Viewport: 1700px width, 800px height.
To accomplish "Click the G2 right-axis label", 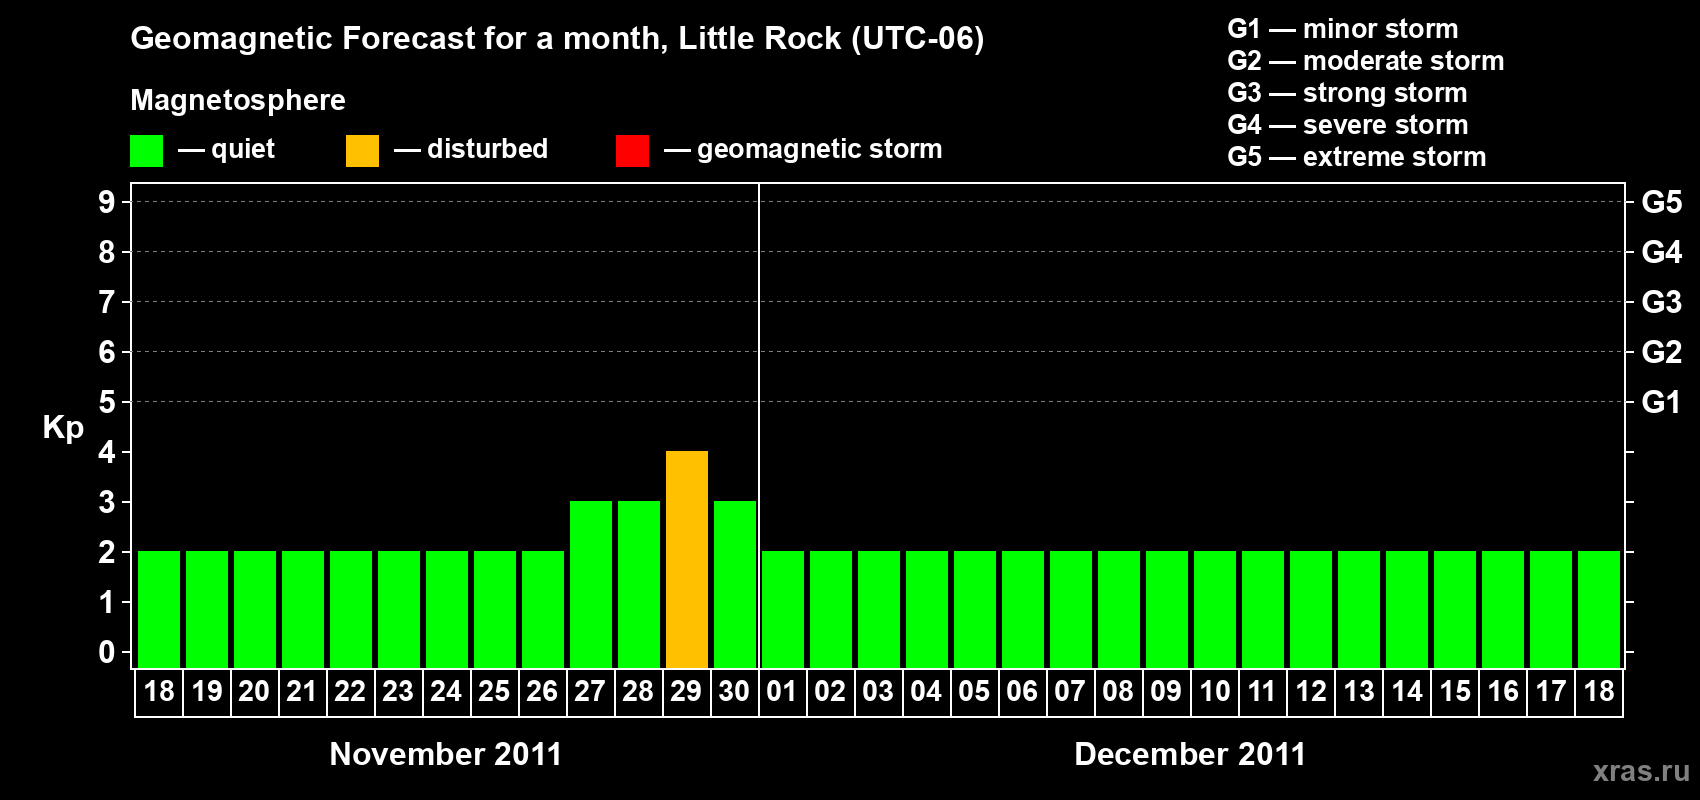I will [x=1661, y=352].
